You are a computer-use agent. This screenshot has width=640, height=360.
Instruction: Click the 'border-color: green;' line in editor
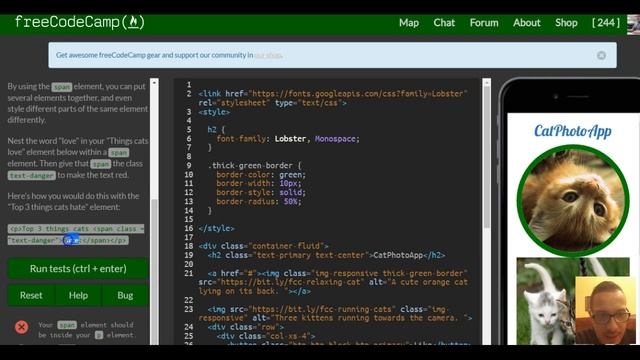(x=261, y=175)
